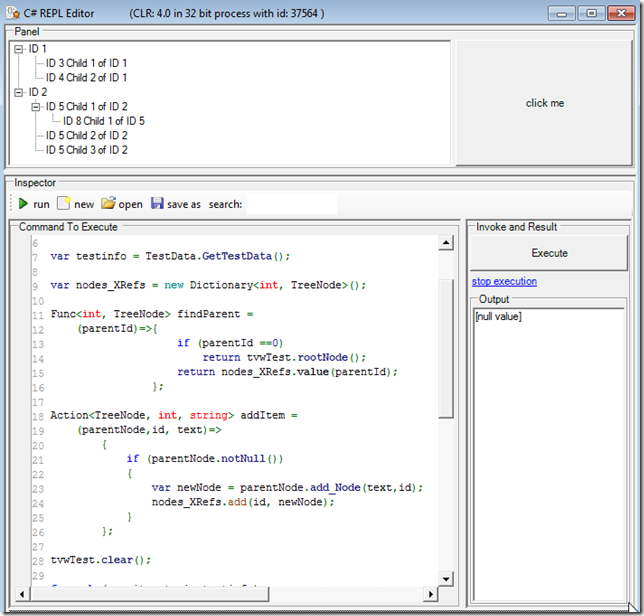This screenshot has height=616, width=644.
Task: Select ID 8 Child 1 of ID 5
Action: 104,121
